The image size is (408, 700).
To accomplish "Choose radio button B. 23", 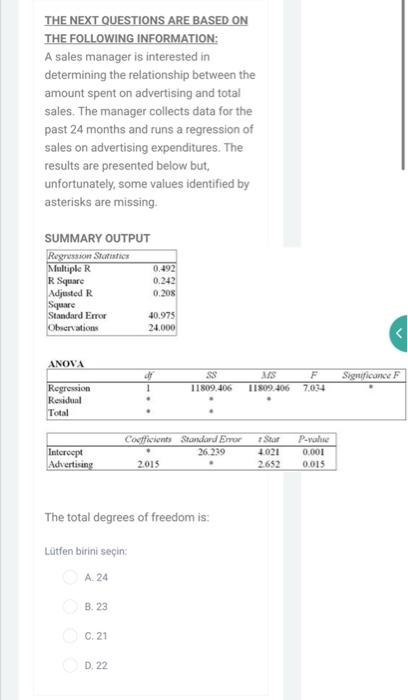I will pos(70,606).
